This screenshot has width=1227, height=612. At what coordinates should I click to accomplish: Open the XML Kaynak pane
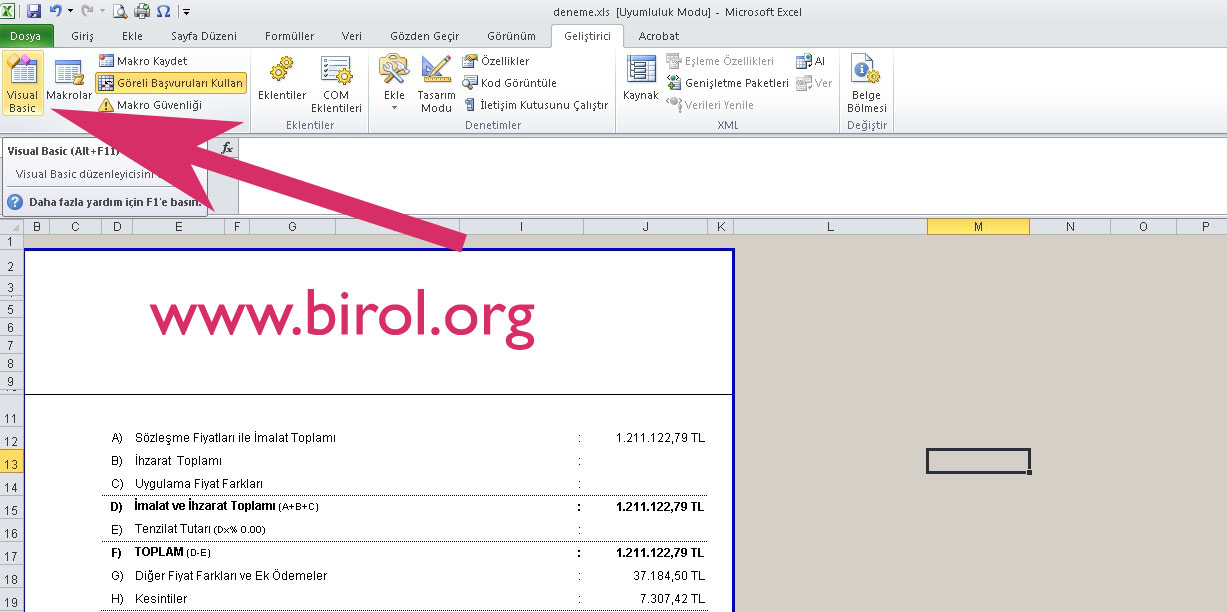pos(640,80)
